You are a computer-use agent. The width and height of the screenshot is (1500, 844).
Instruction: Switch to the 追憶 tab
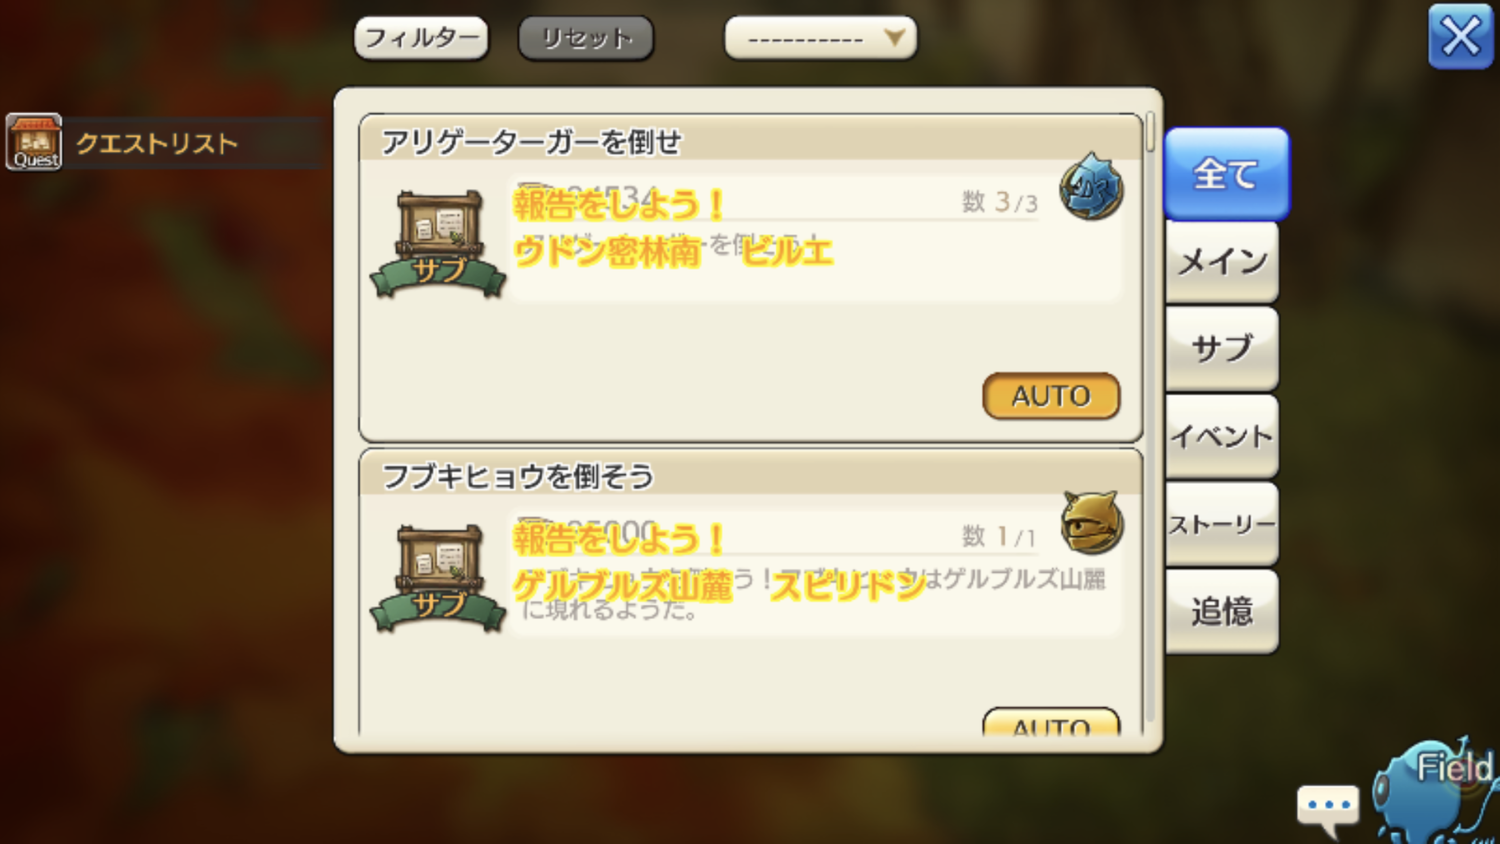click(x=1222, y=611)
